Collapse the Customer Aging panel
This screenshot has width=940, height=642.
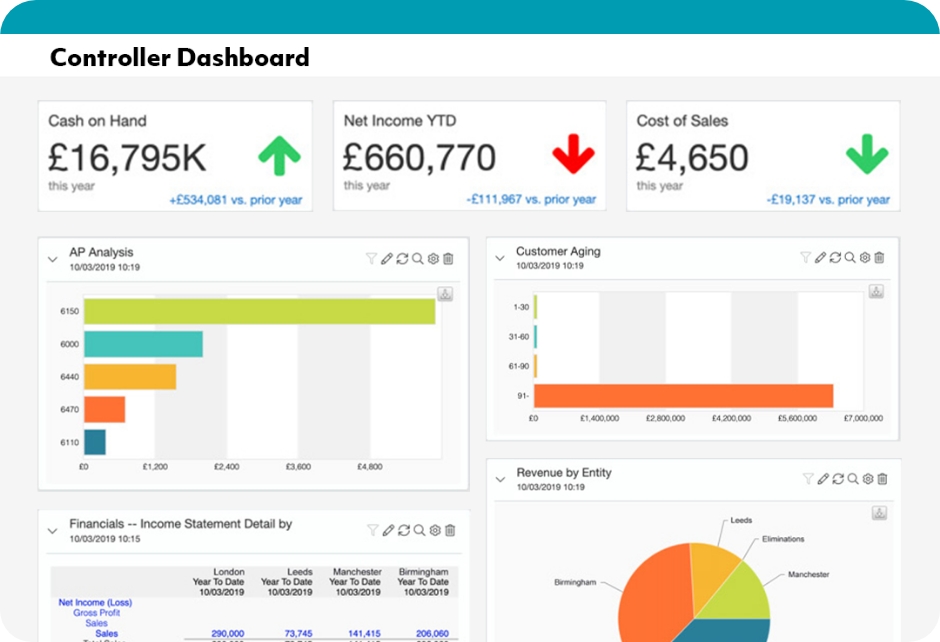point(500,259)
